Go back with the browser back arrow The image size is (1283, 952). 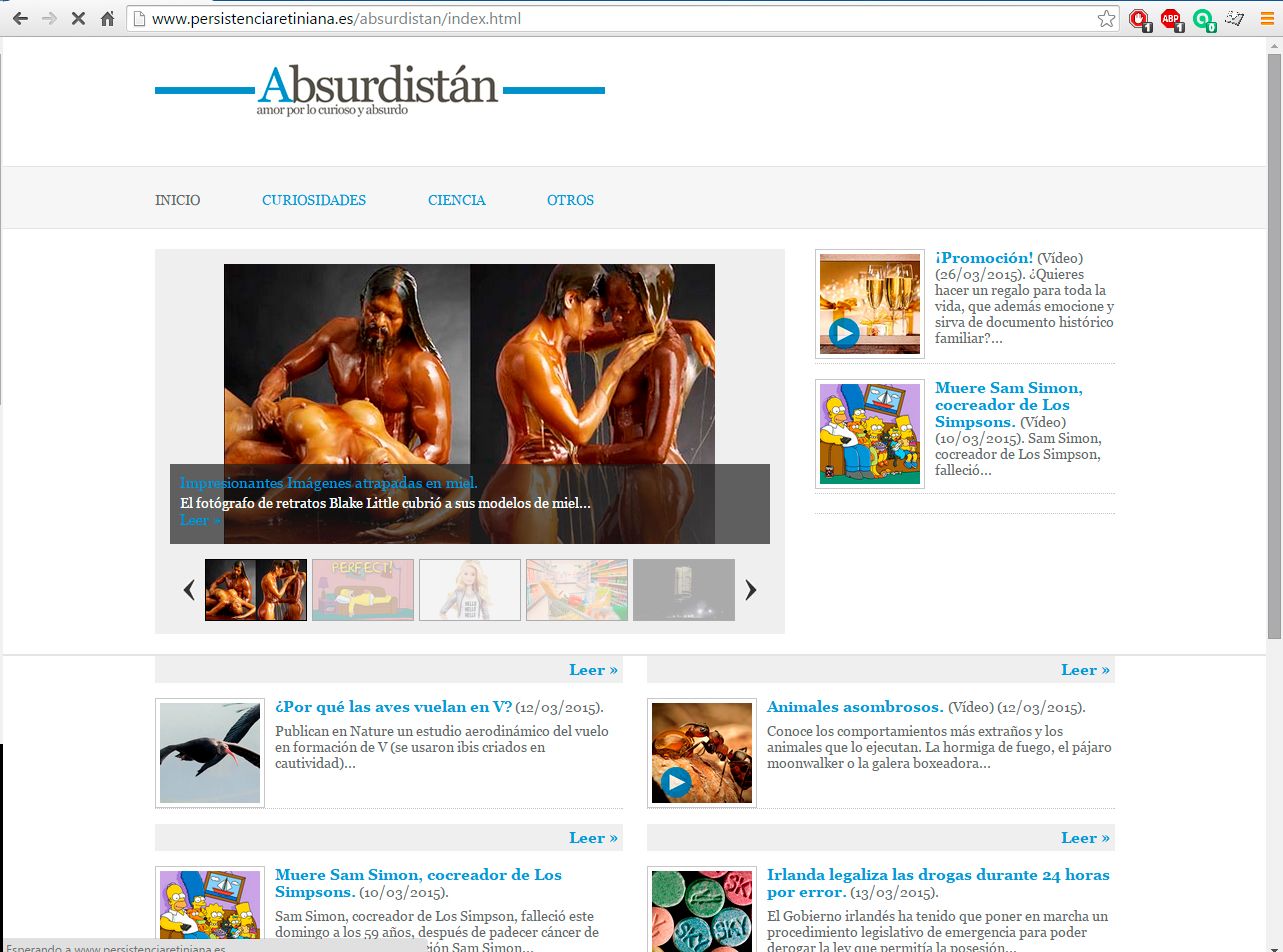pos(20,18)
